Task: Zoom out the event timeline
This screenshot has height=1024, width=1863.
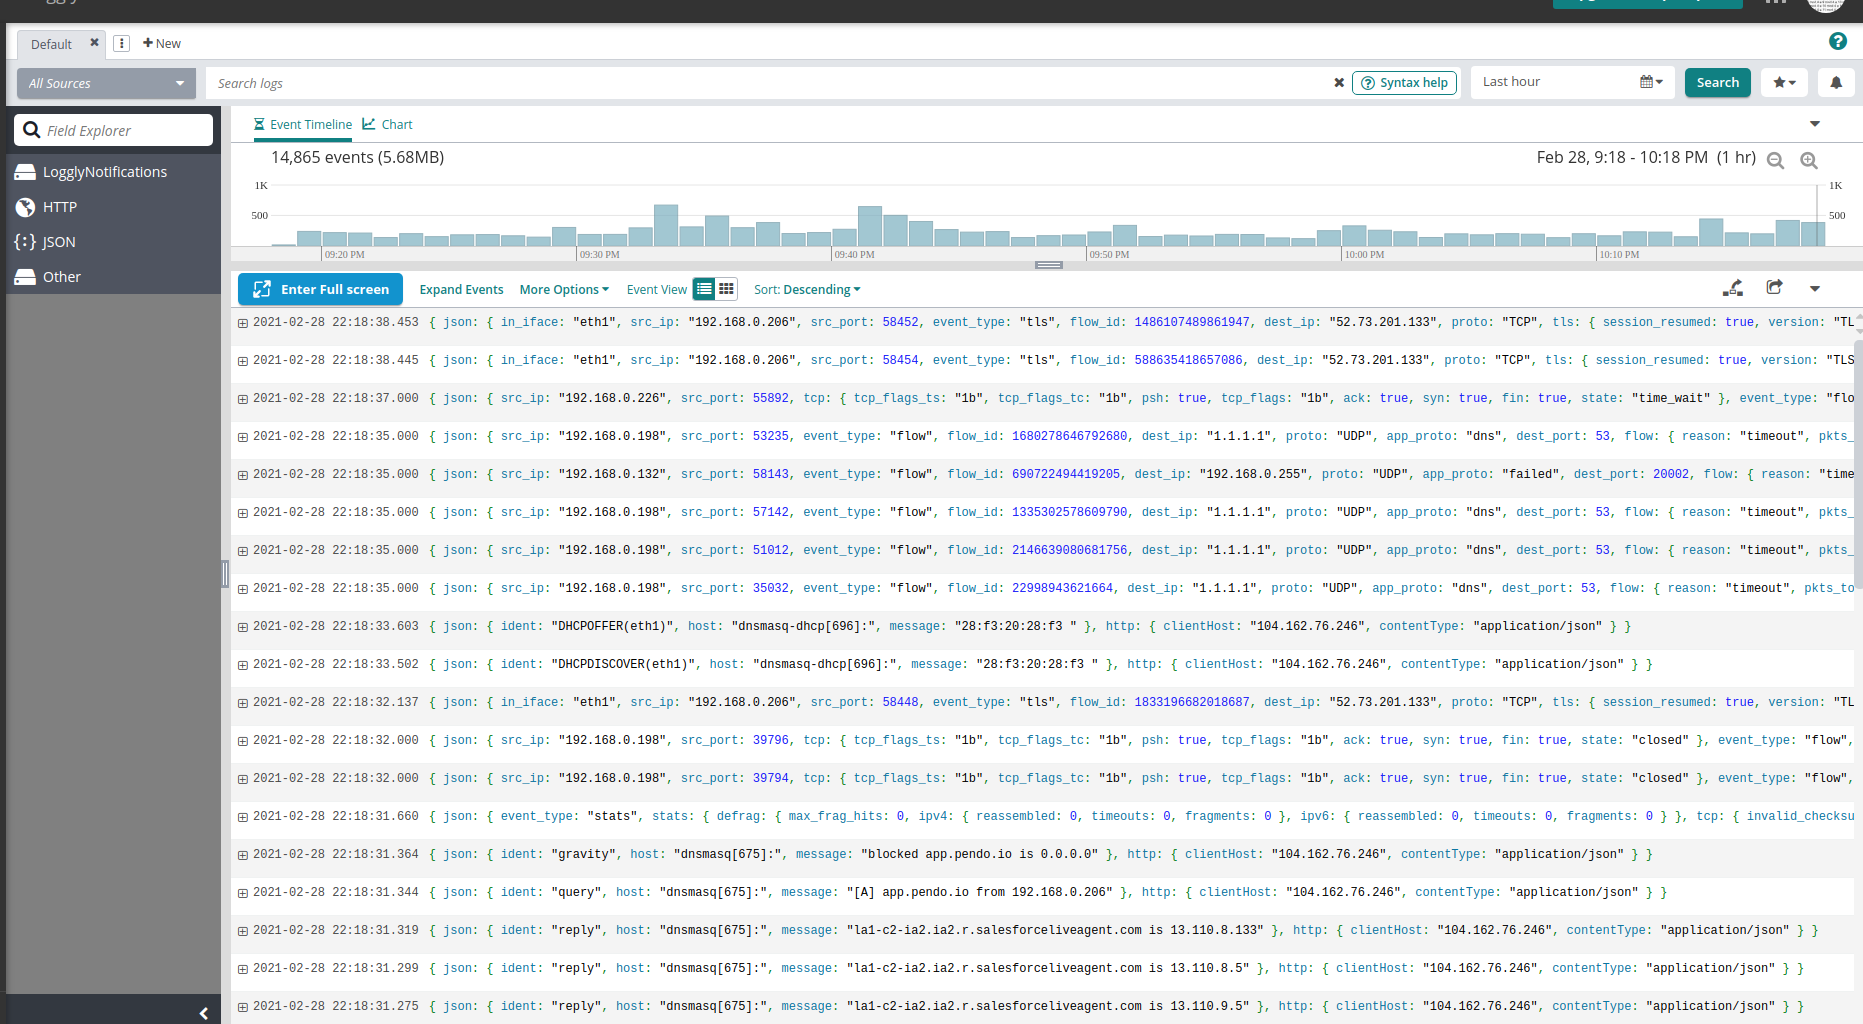Action: pos(1776,160)
